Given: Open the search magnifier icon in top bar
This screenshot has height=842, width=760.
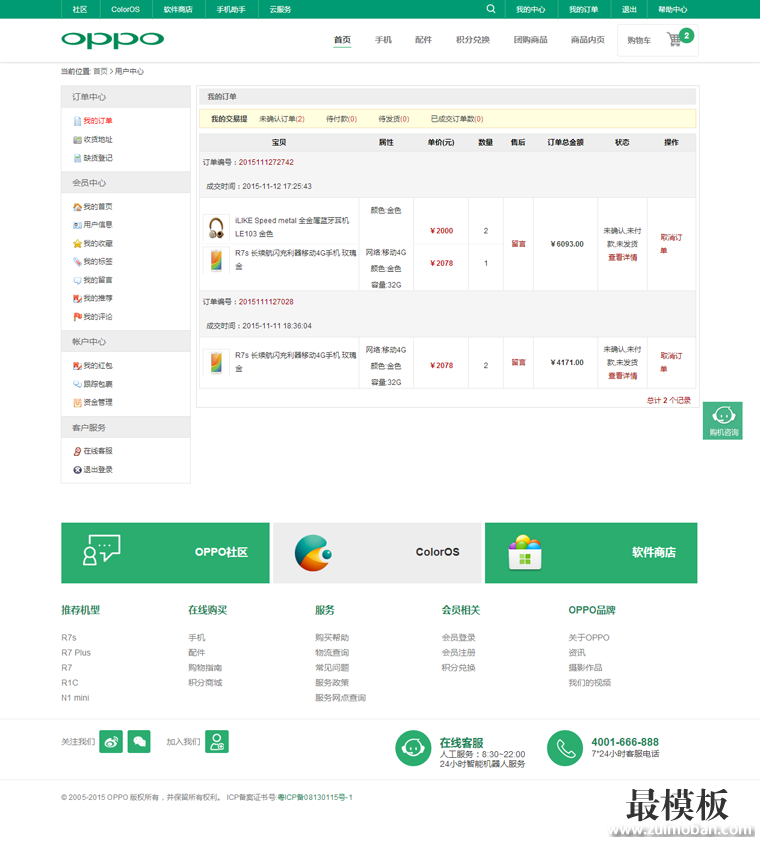Looking at the screenshot, I should pyautogui.click(x=491, y=9).
